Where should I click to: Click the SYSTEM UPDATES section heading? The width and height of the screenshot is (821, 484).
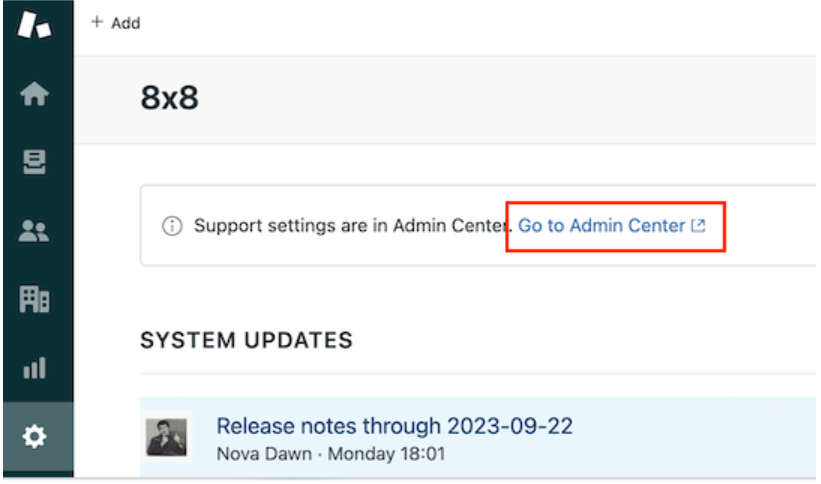coord(246,340)
